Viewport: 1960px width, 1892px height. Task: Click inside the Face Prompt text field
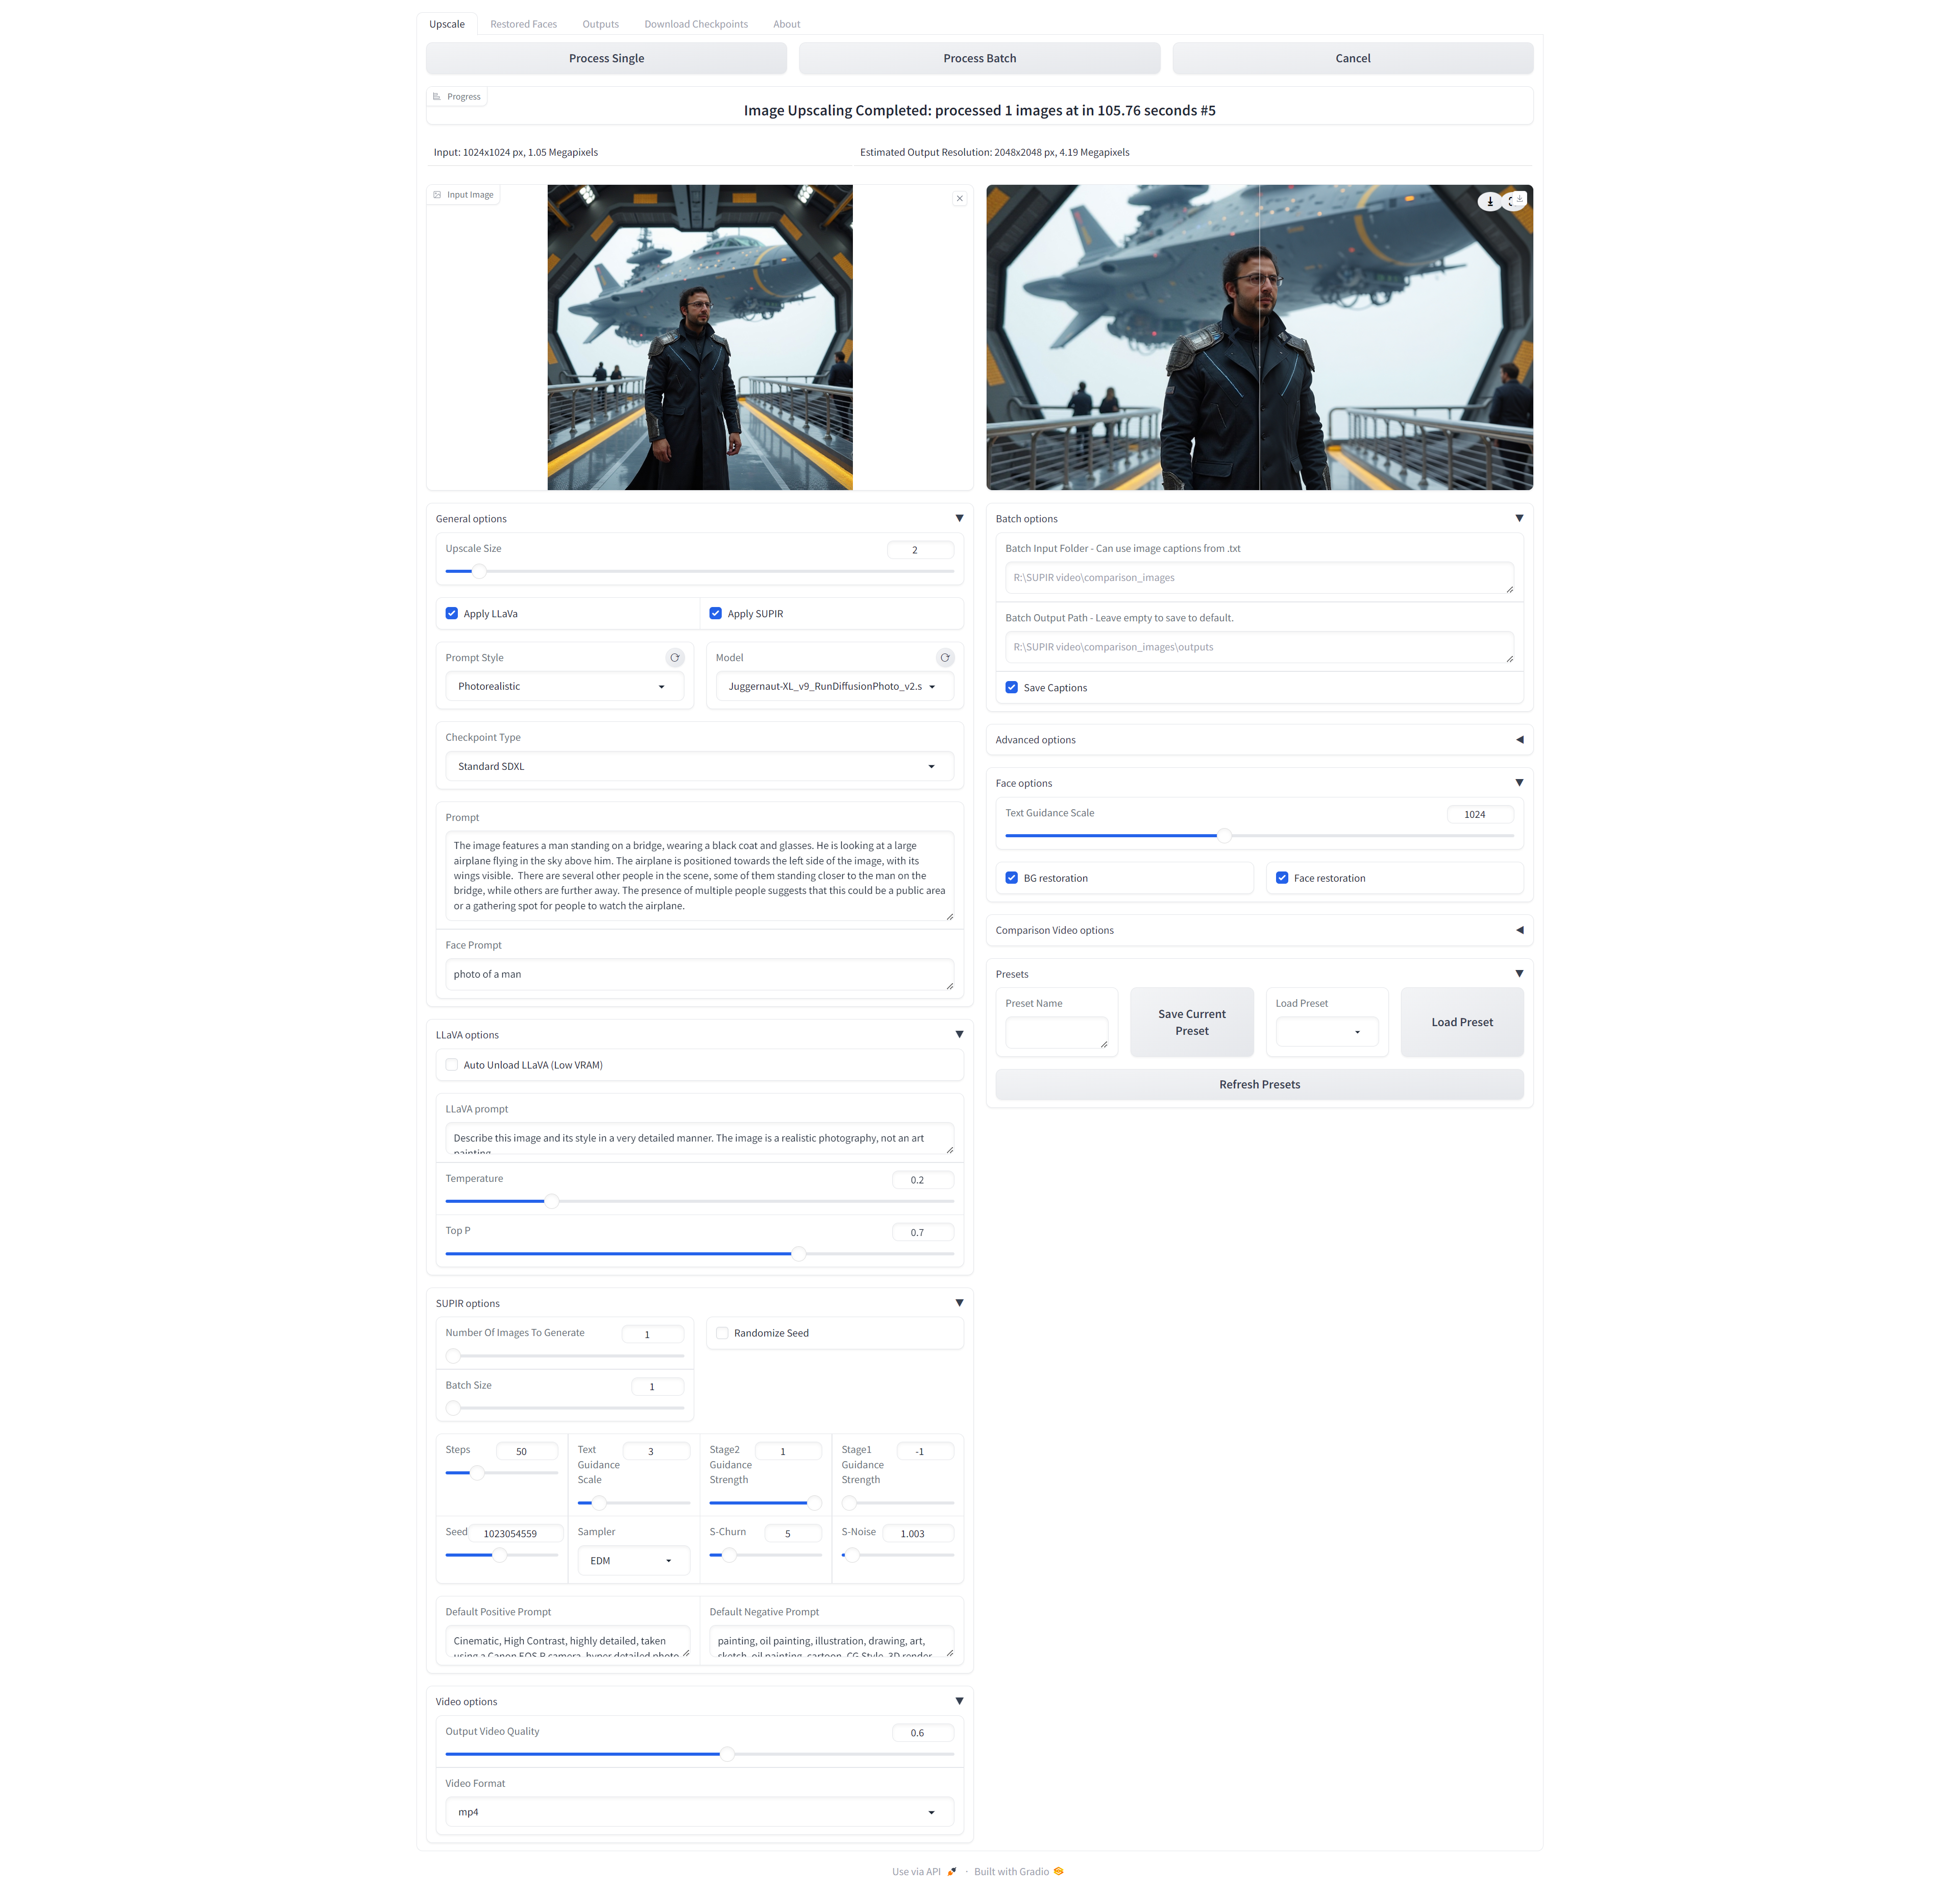coord(699,974)
